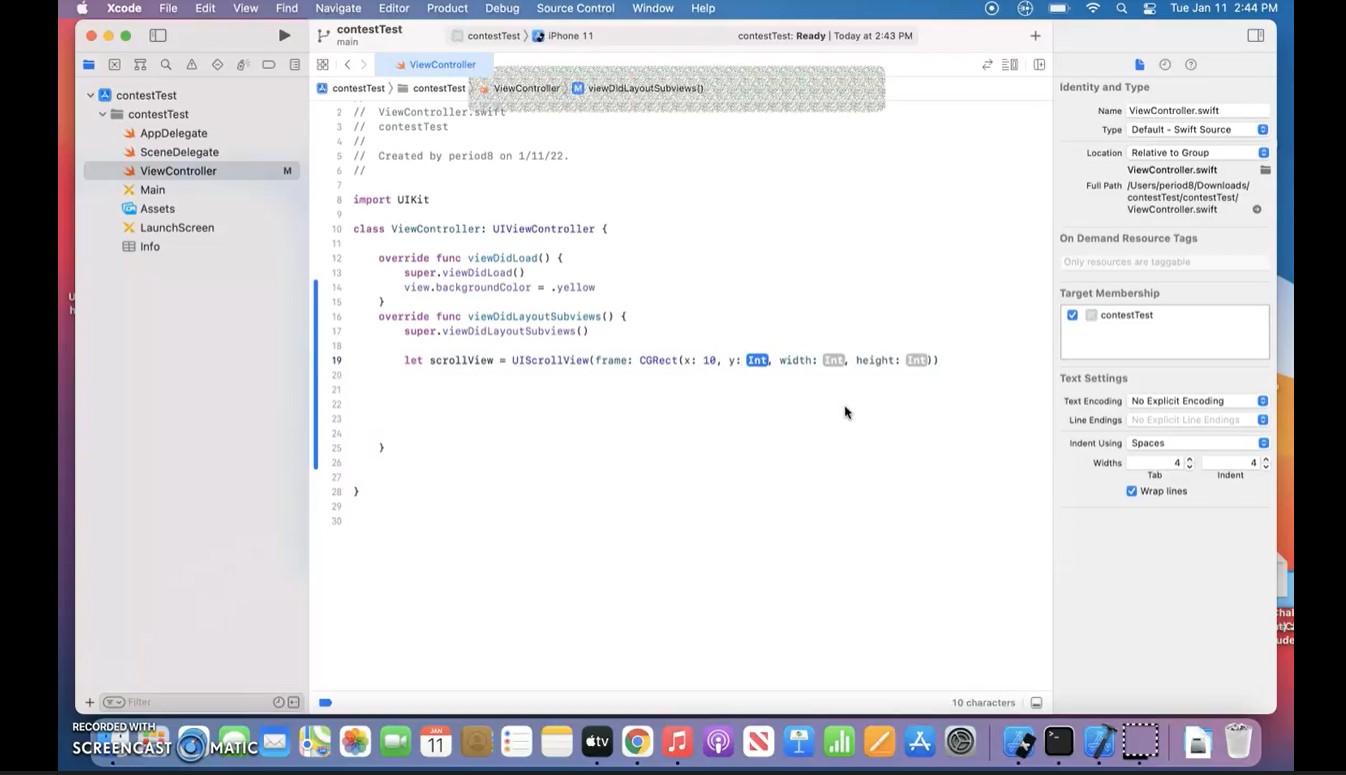This screenshot has width=1346, height=775.
Task: Open the Quick Help inspector icon
Action: click(x=1191, y=65)
